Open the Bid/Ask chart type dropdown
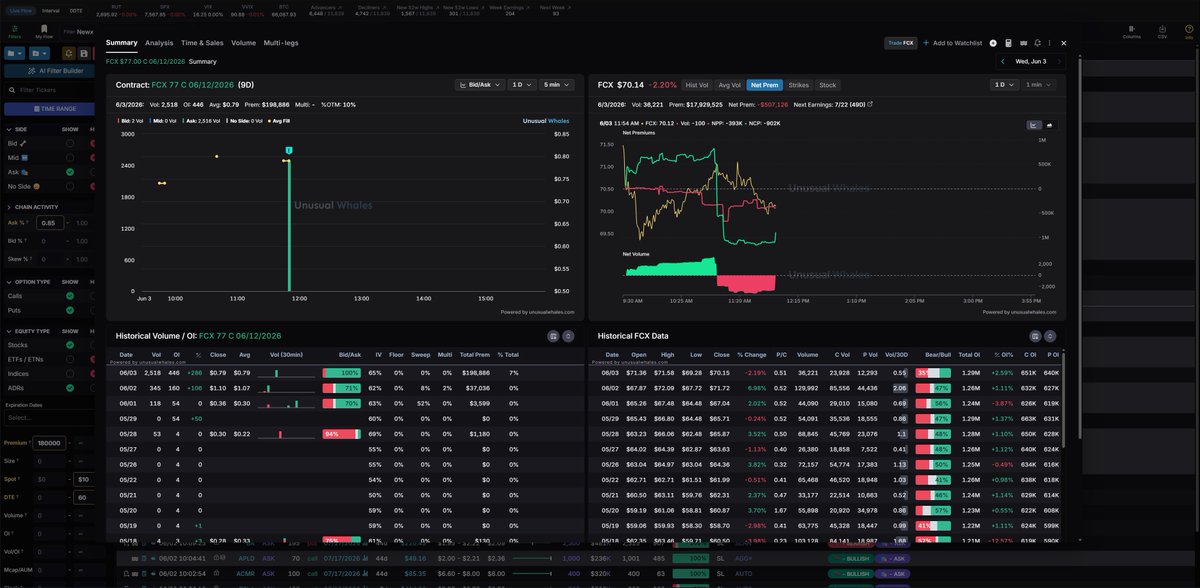The height and width of the screenshot is (588, 1200). 479,85
